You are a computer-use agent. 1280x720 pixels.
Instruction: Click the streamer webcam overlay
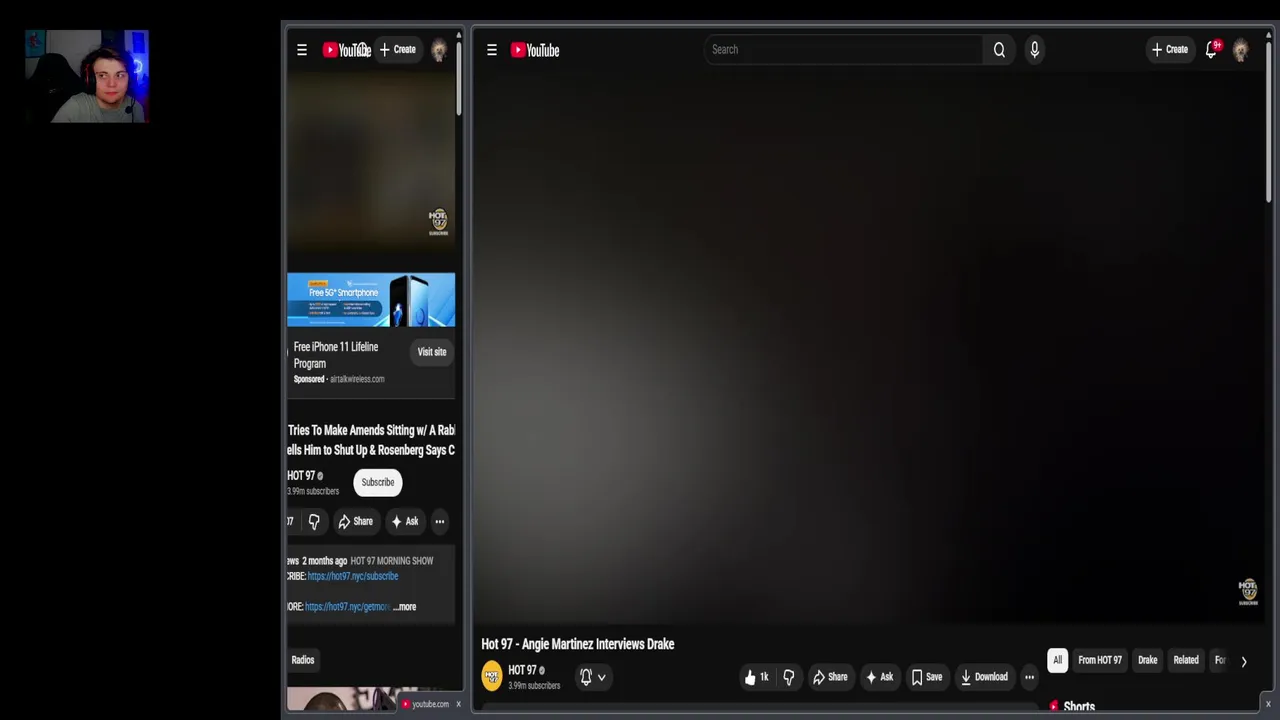pos(87,76)
